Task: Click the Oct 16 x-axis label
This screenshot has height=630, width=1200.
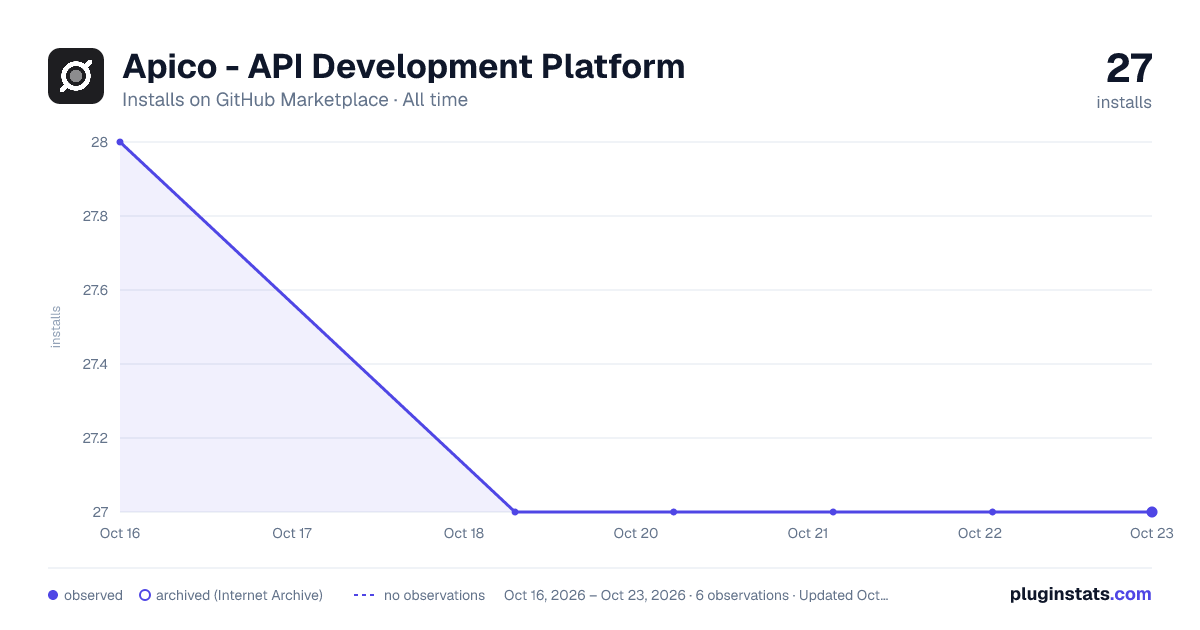Action: 120,533
